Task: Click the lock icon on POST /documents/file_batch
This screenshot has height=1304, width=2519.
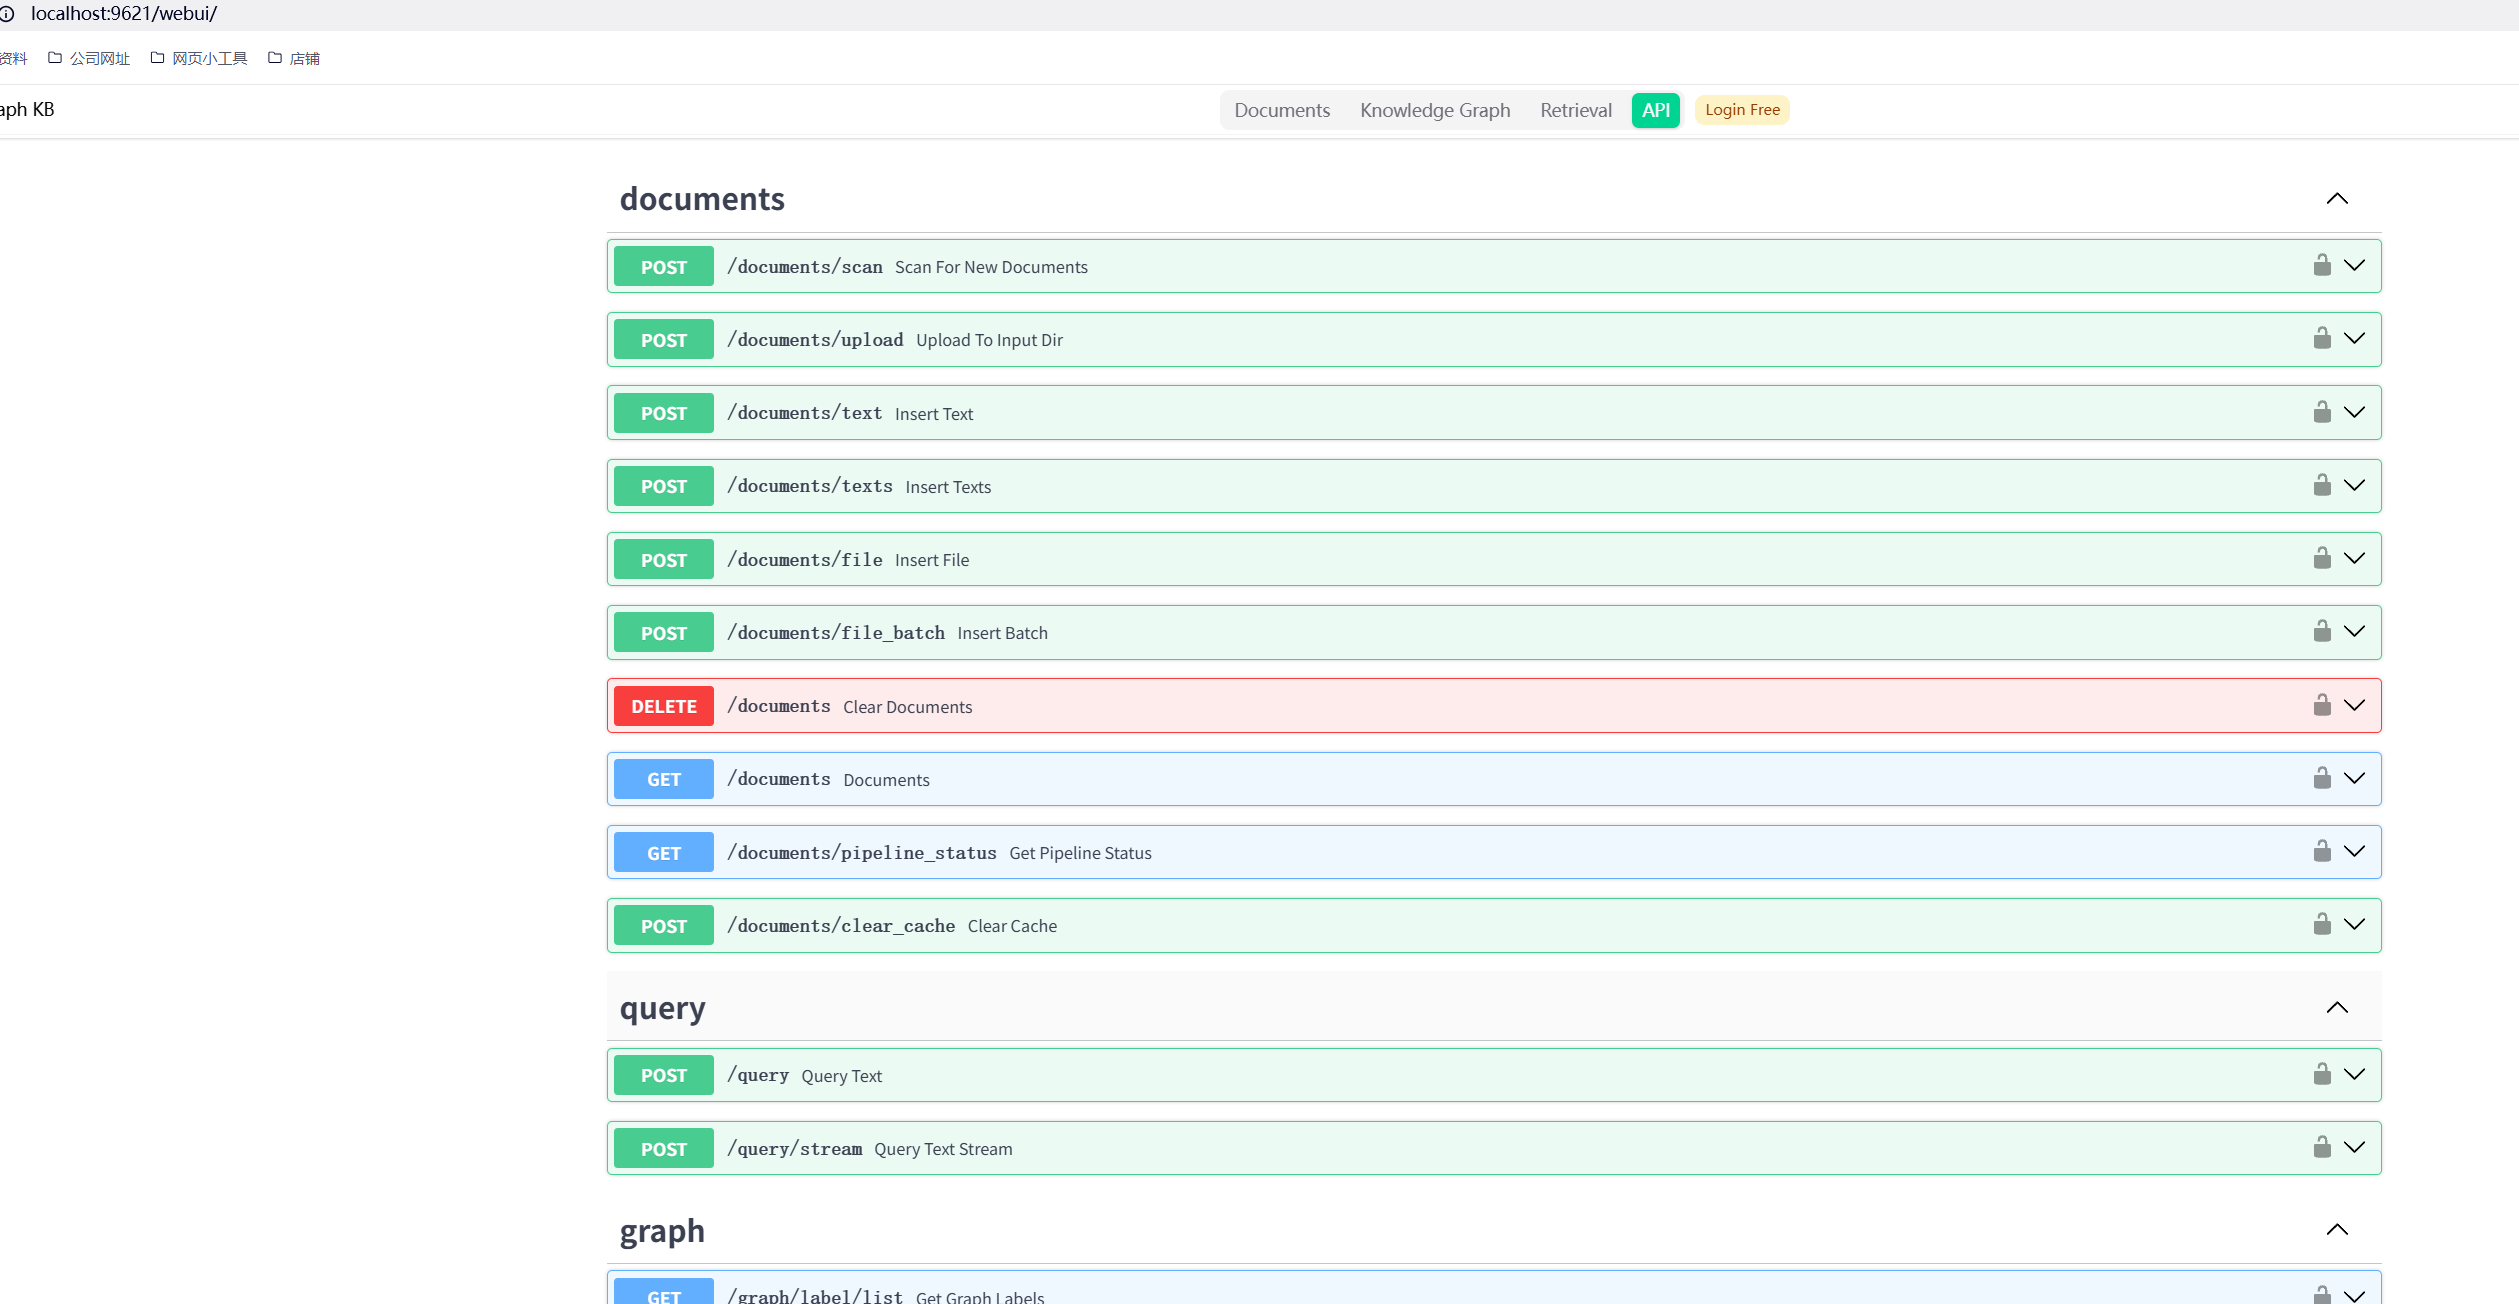Action: [2320, 632]
